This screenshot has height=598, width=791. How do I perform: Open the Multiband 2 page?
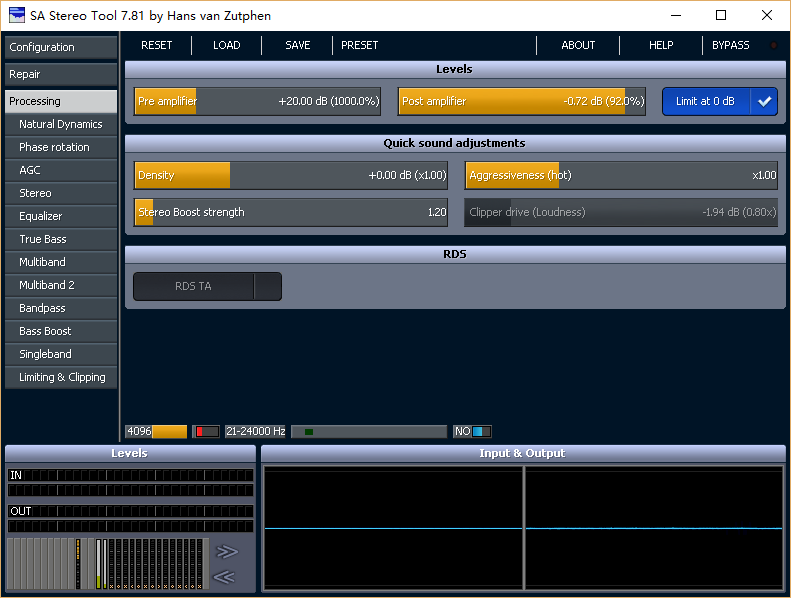coord(61,285)
